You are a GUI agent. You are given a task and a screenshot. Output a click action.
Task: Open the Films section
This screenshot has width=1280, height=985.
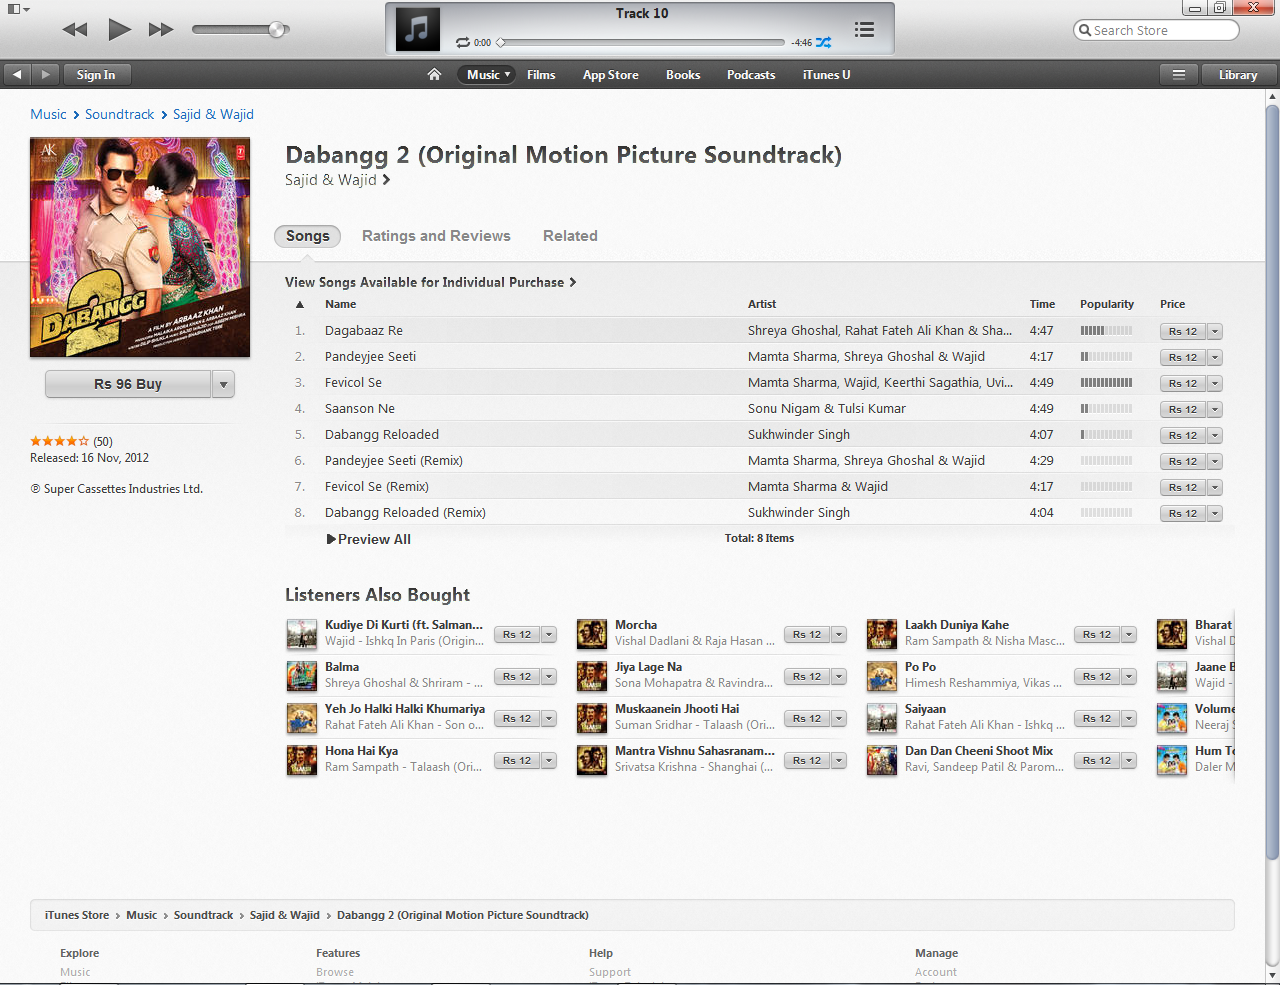[541, 75]
